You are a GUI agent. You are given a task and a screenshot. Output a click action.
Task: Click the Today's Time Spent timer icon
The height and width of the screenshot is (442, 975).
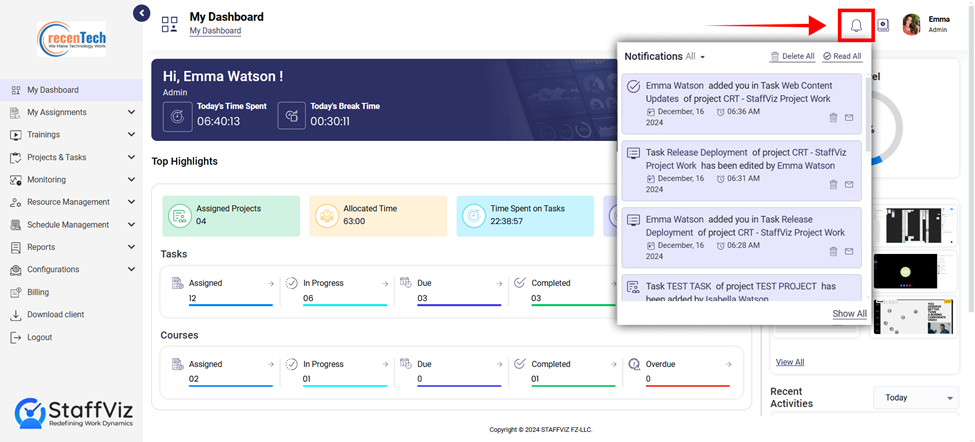pyautogui.click(x=177, y=116)
